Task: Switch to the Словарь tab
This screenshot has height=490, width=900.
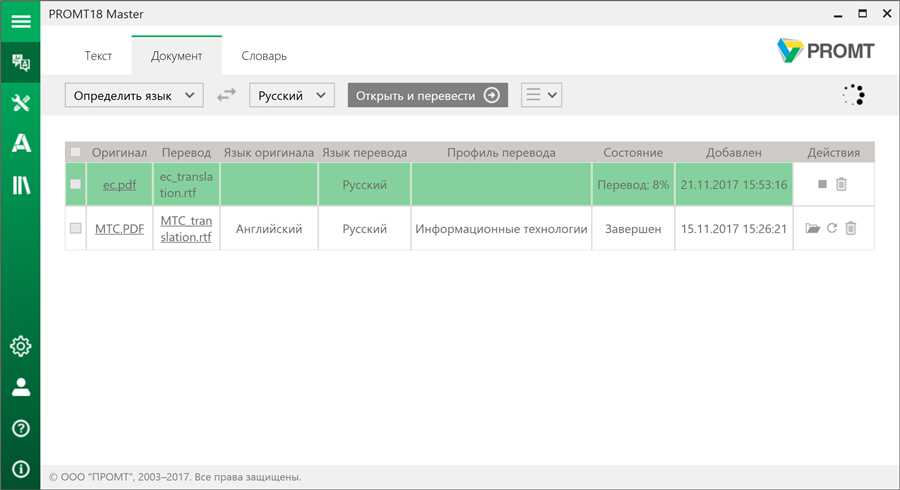Action: click(x=264, y=56)
